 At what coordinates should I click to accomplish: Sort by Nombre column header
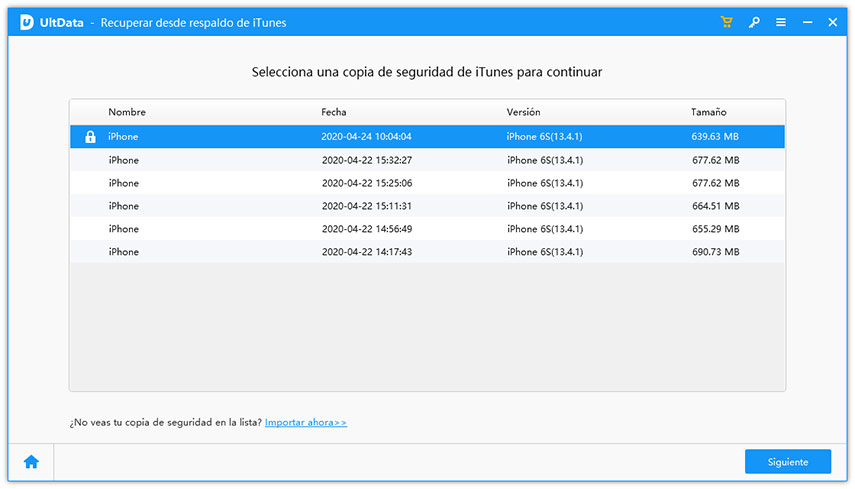pyautogui.click(x=127, y=112)
